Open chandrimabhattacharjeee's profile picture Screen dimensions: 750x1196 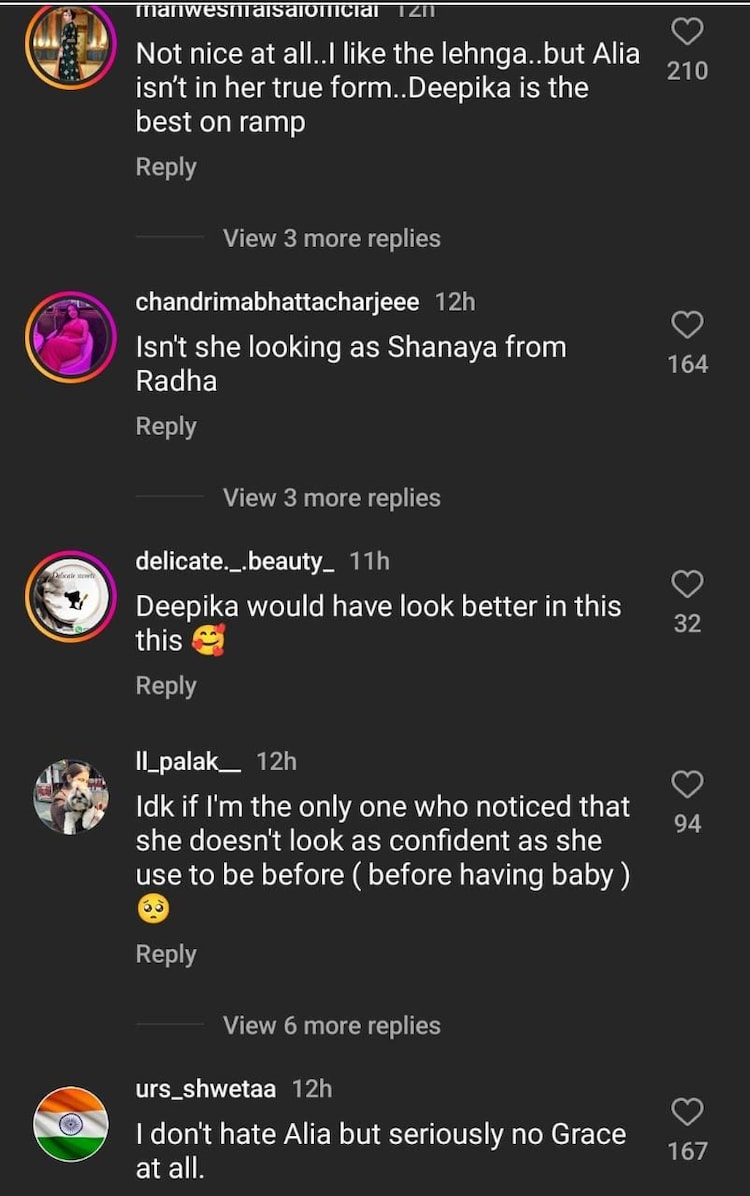[70, 337]
